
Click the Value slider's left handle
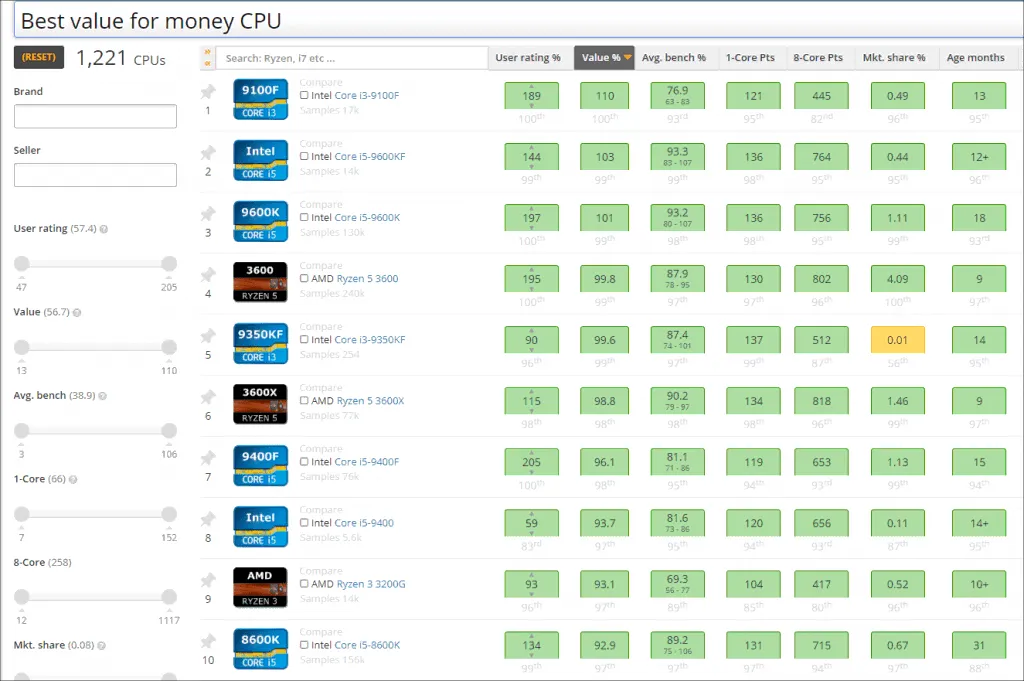(x=22, y=346)
